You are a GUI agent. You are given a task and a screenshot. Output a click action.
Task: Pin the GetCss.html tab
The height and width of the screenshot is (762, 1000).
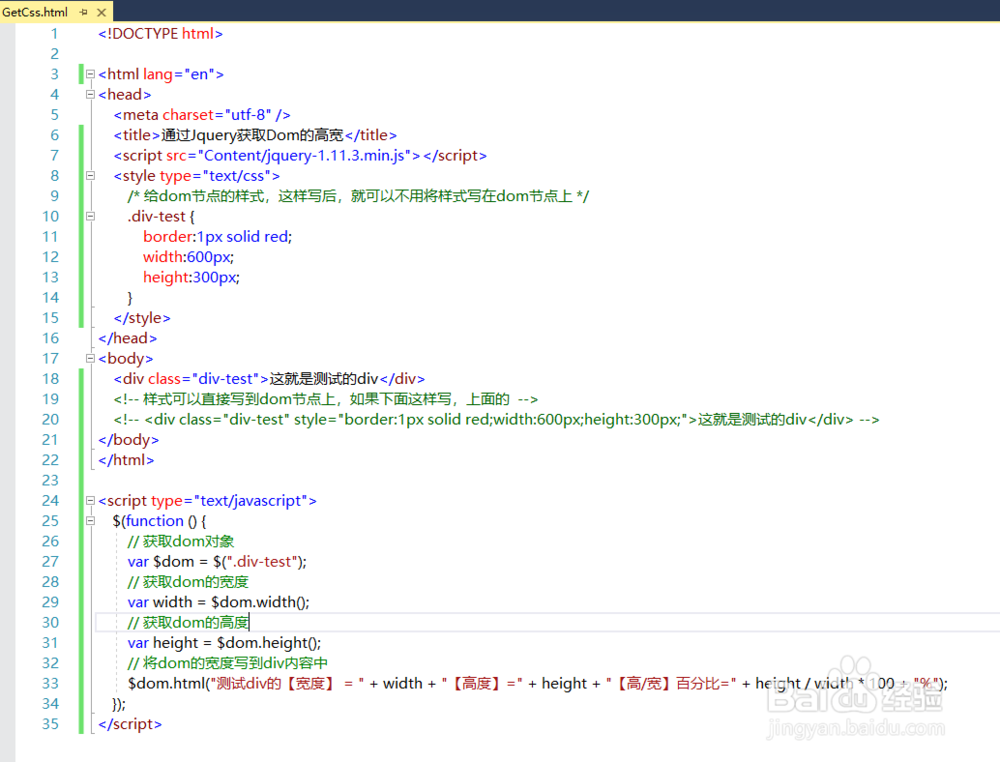(84, 12)
